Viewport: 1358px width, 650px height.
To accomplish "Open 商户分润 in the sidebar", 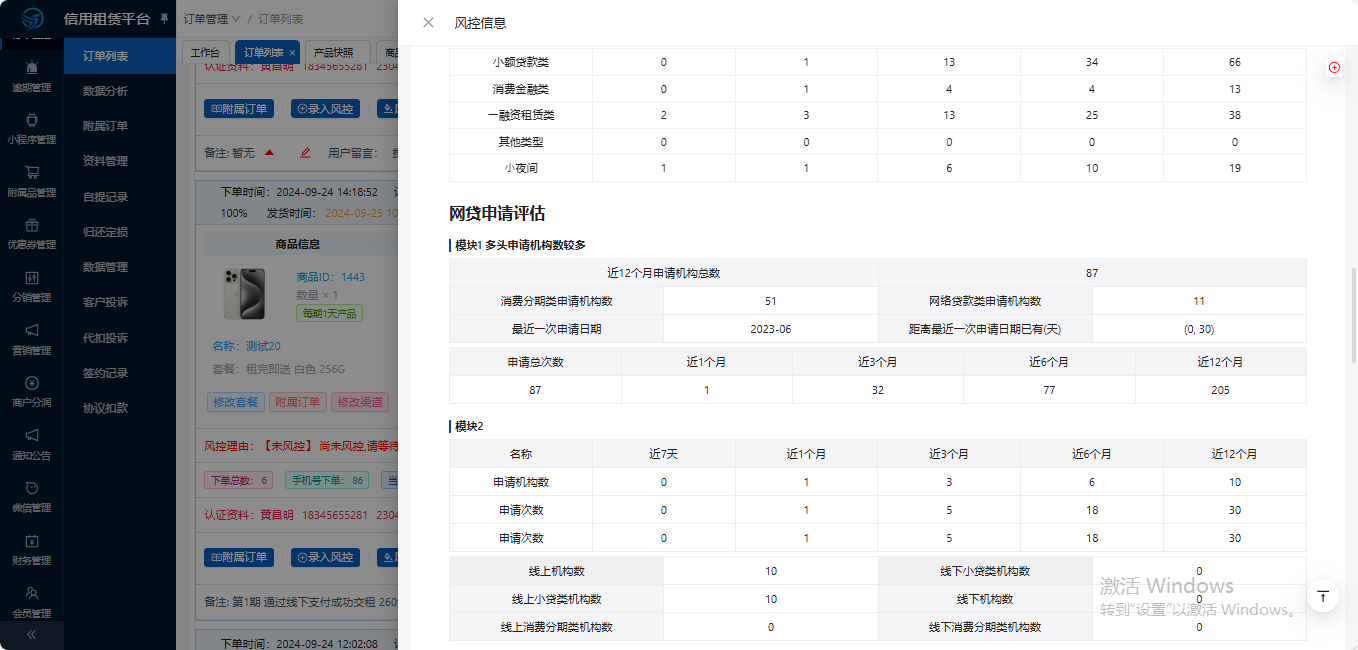I will click(31, 392).
